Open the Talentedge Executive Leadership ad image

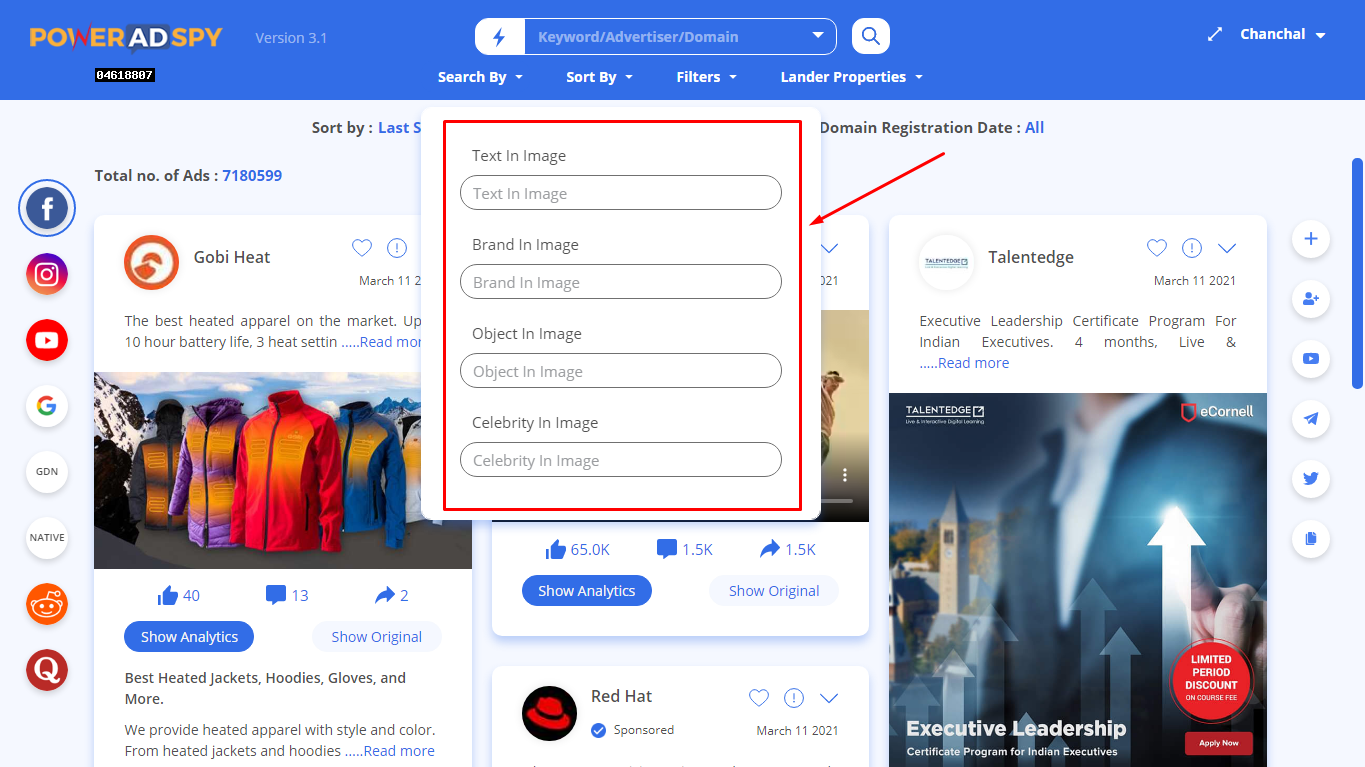click(1078, 580)
